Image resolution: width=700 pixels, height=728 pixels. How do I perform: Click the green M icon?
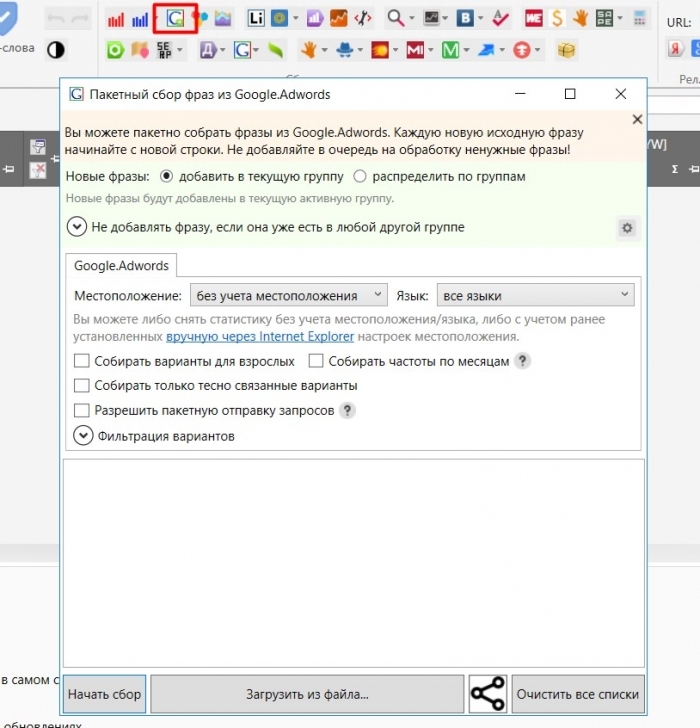450,50
